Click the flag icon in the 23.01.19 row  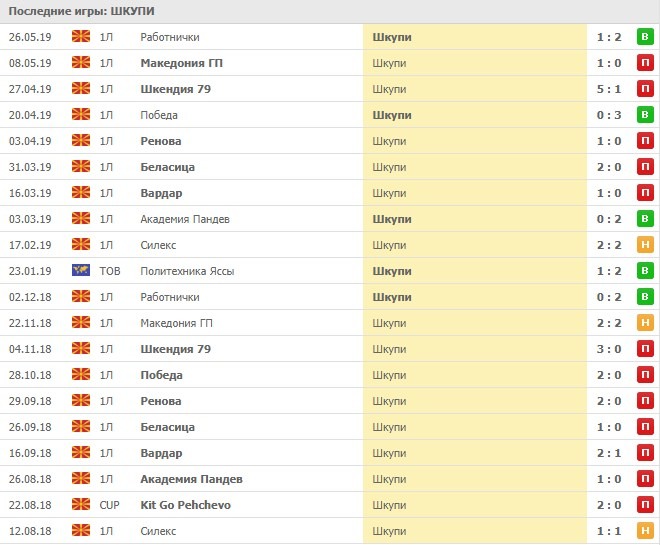click(x=81, y=271)
